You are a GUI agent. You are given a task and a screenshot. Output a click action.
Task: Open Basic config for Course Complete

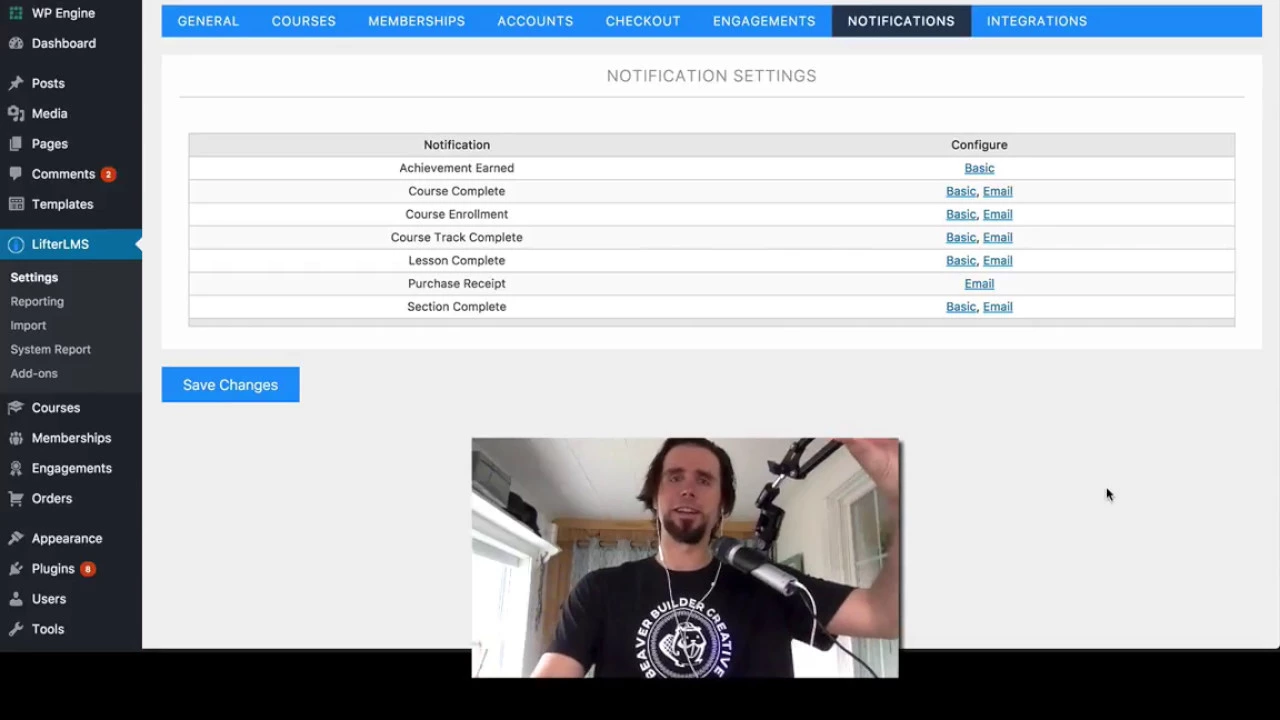961,191
